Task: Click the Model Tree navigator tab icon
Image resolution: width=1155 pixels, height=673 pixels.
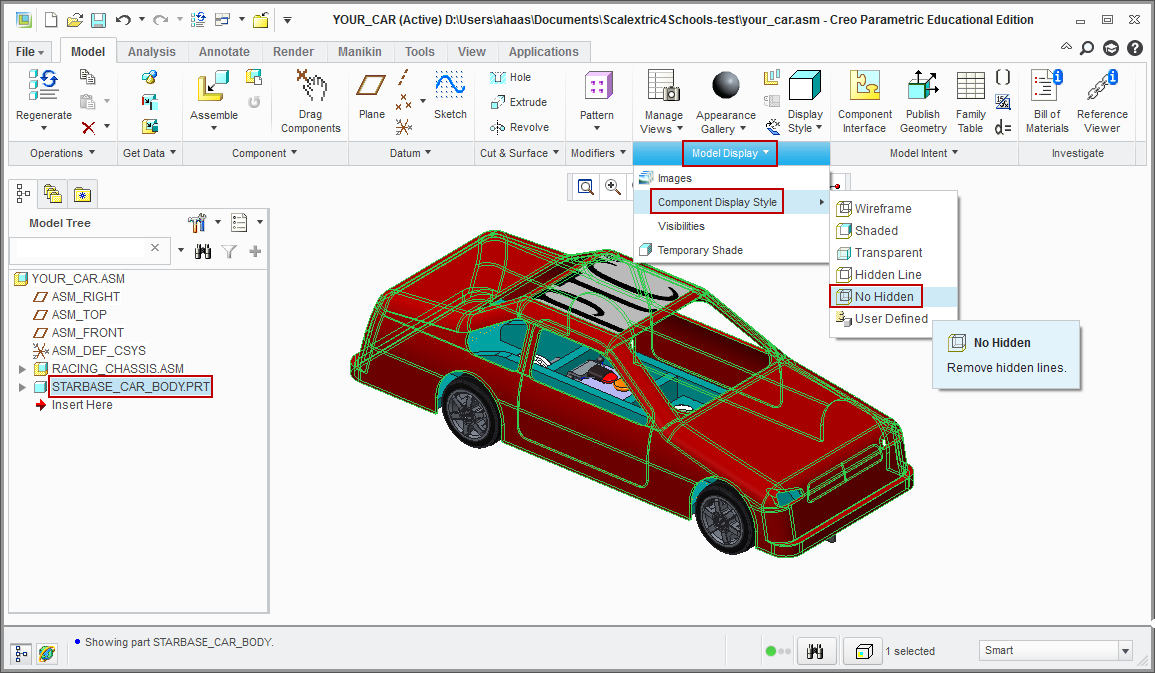Action: click(x=23, y=194)
